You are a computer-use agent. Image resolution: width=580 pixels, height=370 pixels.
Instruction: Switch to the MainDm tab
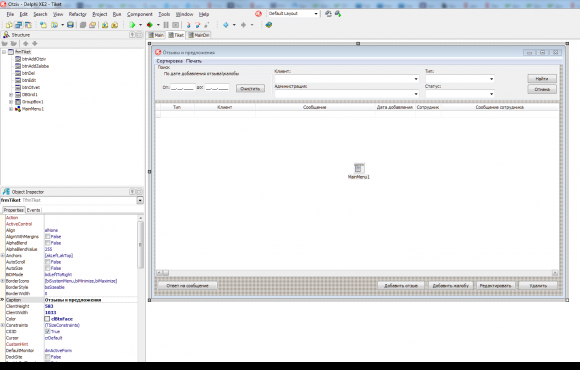coord(199,35)
